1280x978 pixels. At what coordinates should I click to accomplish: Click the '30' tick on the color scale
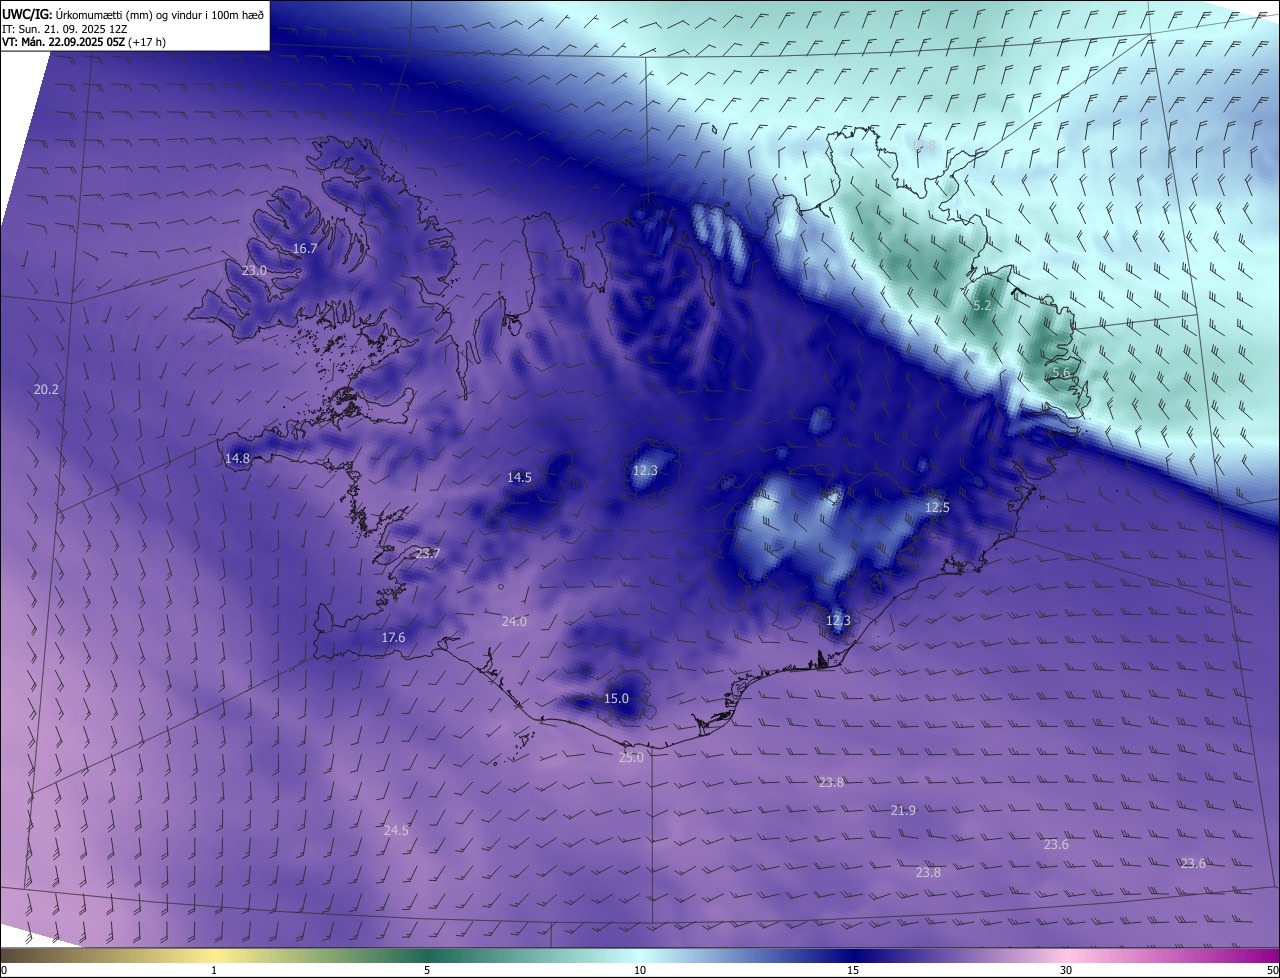(x=1066, y=970)
